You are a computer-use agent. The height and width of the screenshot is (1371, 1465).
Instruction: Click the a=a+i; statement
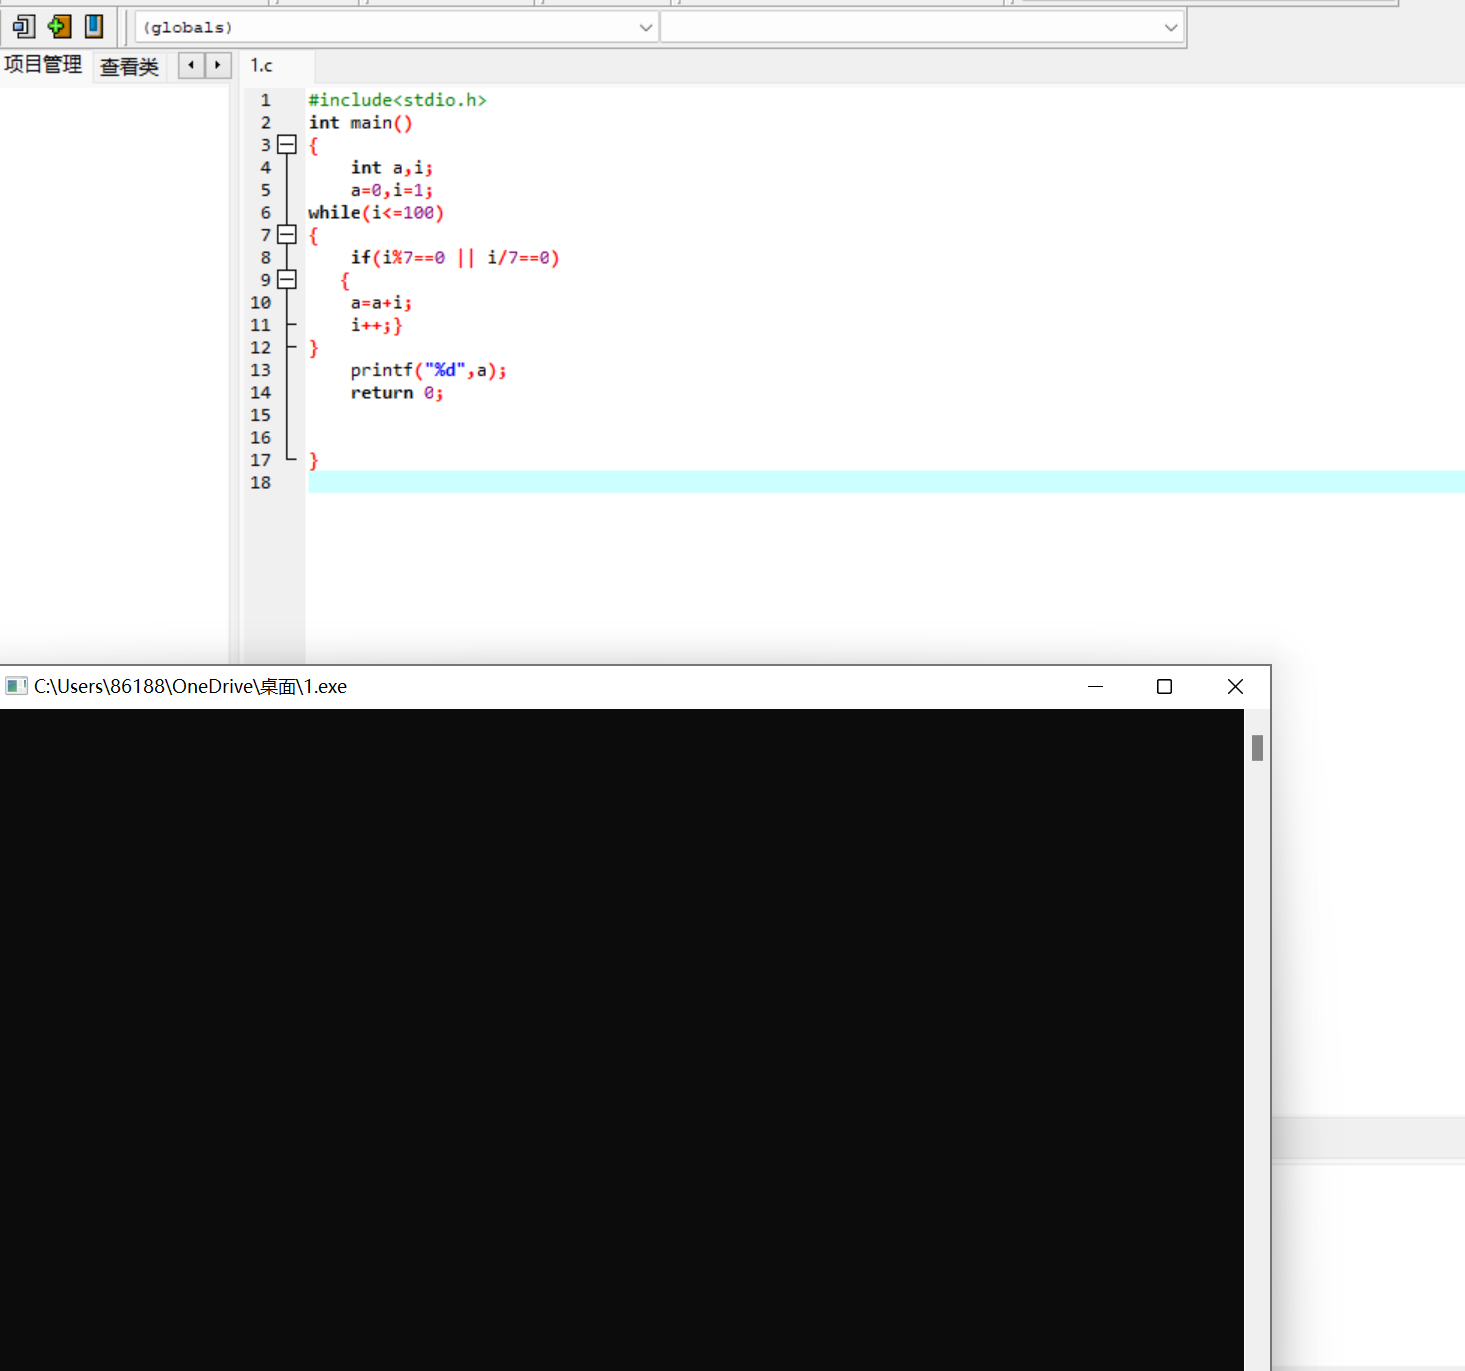(x=381, y=303)
